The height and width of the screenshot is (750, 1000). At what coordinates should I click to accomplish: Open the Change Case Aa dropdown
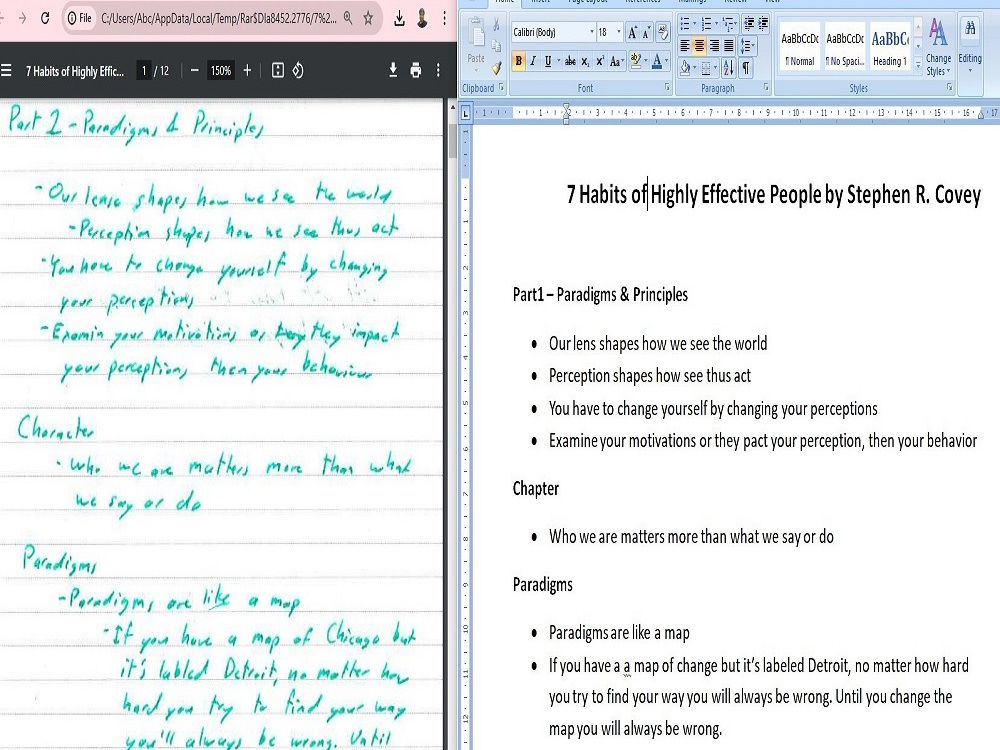coord(616,61)
